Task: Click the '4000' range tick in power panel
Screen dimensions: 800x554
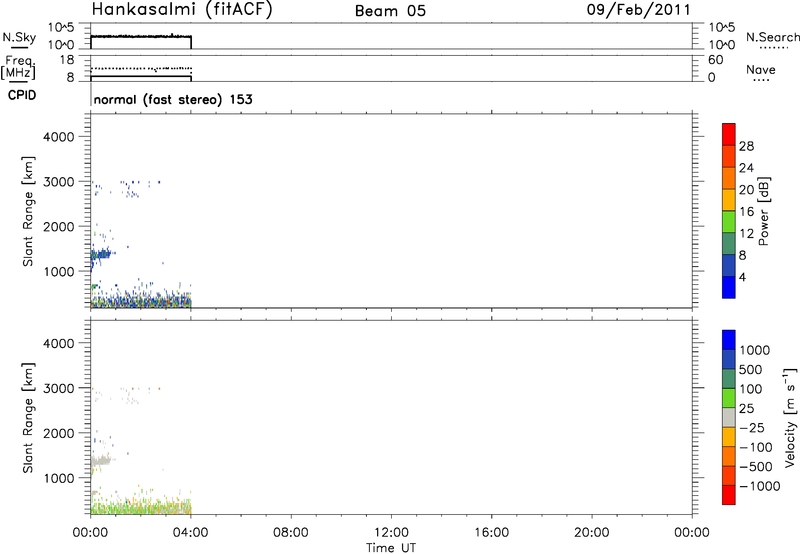Action: click(x=59, y=137)
